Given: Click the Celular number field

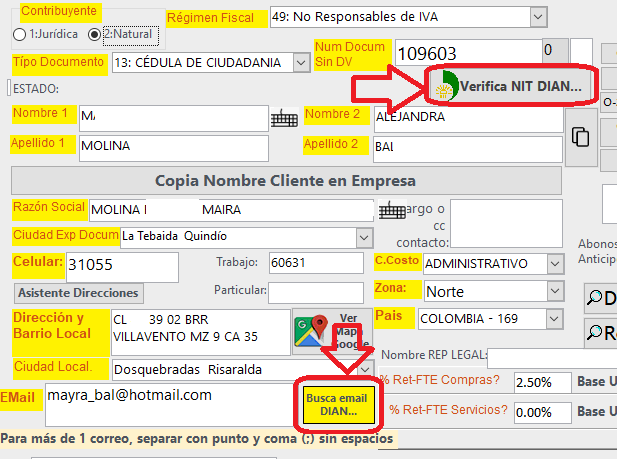Looking at the screenshot, I should [120, 266].
